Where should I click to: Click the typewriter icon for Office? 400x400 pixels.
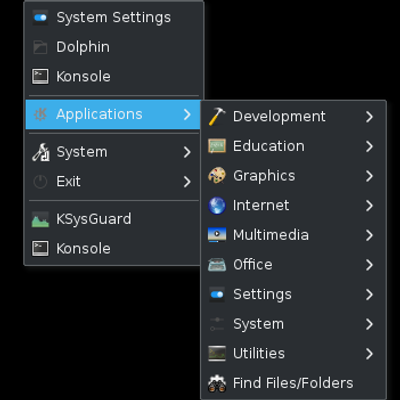click(217, 265)
